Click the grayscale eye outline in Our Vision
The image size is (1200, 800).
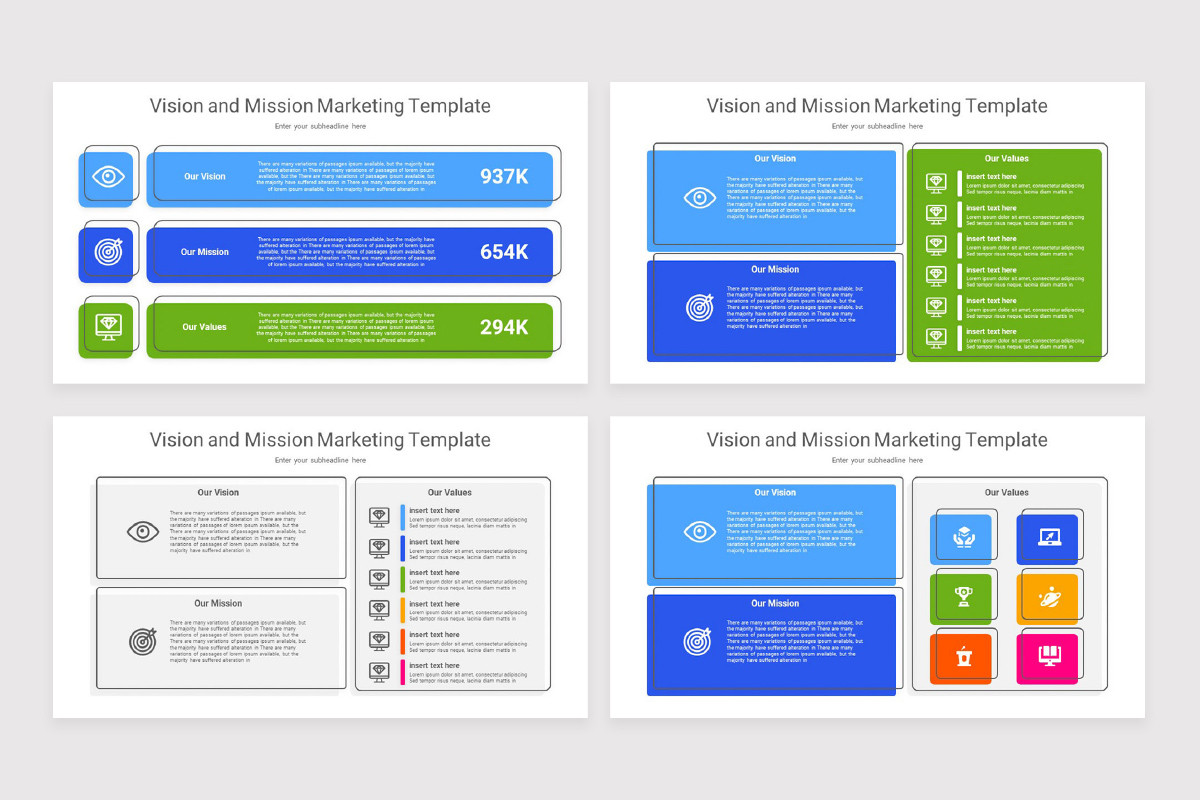click(143, 532)
